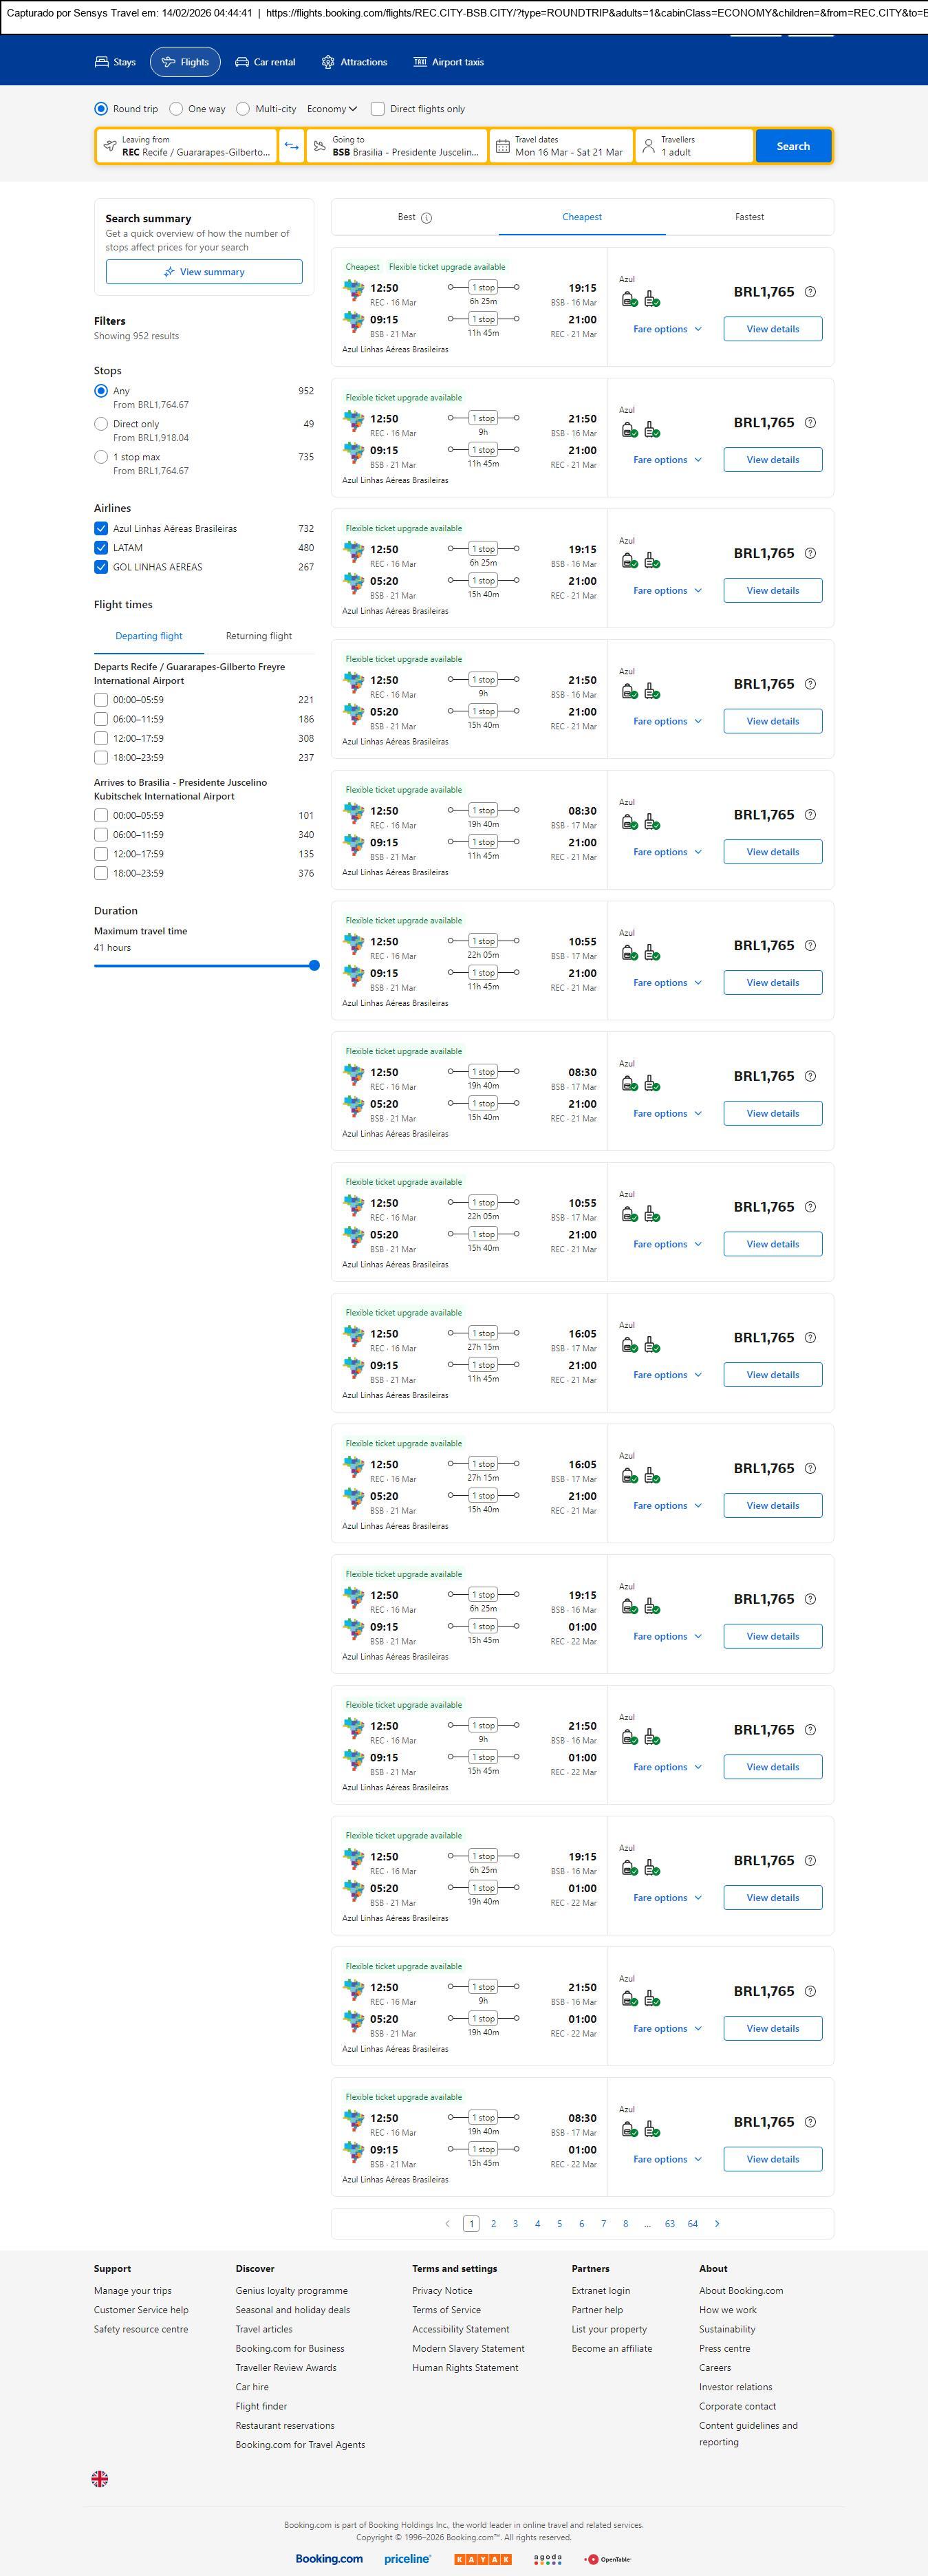Click the View summary button
The width and height of the screenshot is (928, 2576).
[x=204, y=272]
